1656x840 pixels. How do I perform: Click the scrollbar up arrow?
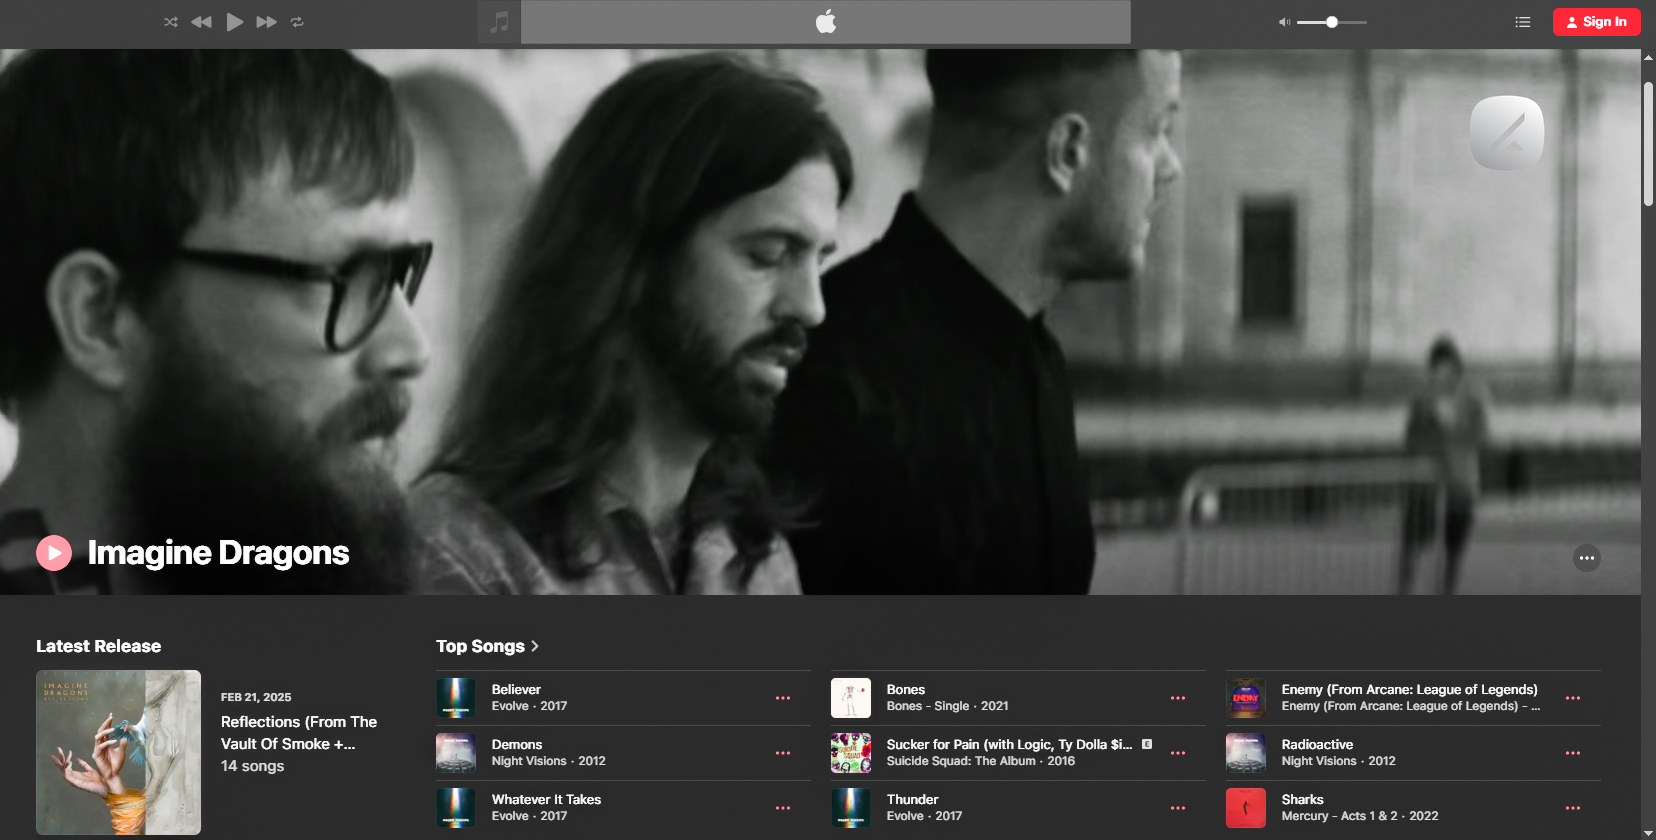[x=1648, y=57]
